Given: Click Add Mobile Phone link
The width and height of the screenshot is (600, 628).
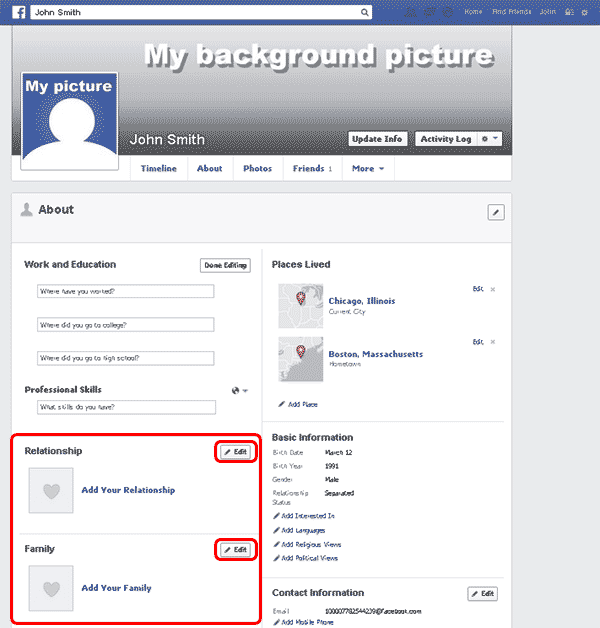Looking at the screenshot, I should (303, 622).
